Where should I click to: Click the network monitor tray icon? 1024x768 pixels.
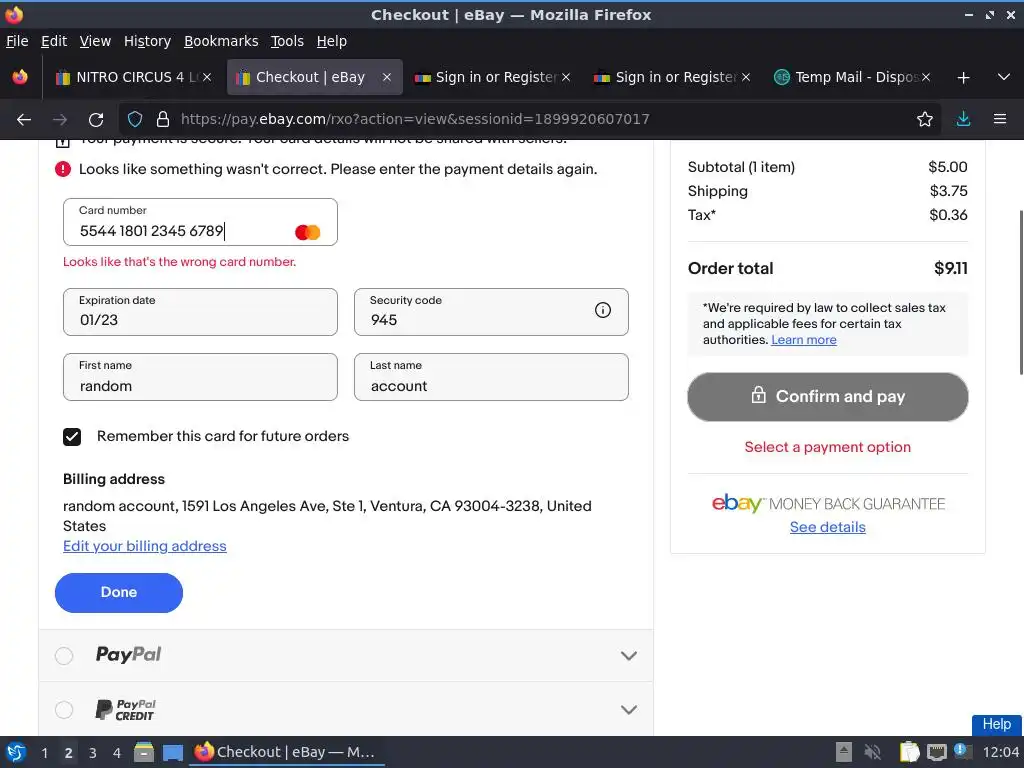tap(936, 752)
